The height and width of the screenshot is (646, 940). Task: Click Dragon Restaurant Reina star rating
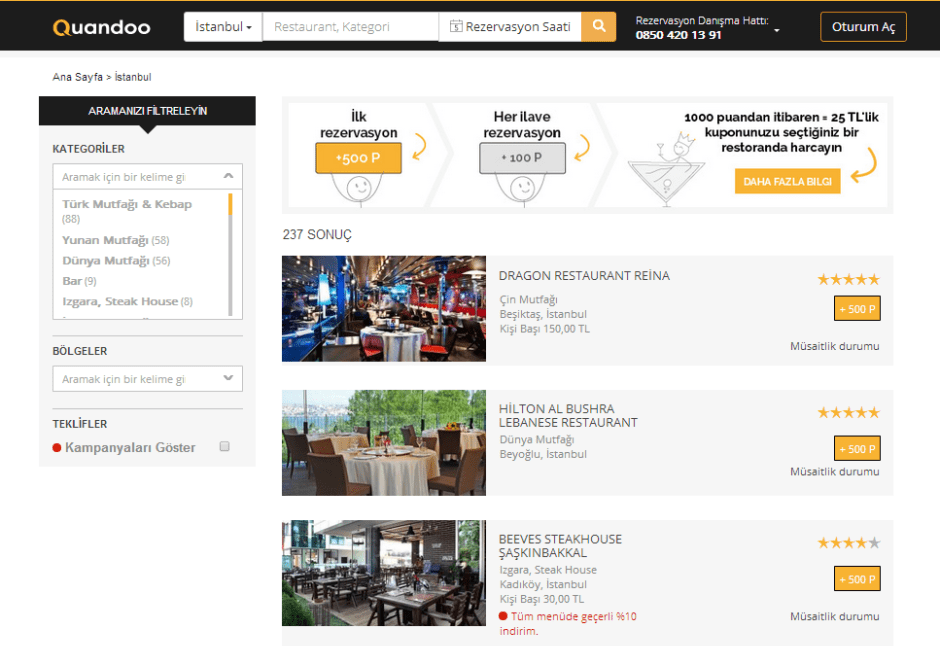[848, 280]
